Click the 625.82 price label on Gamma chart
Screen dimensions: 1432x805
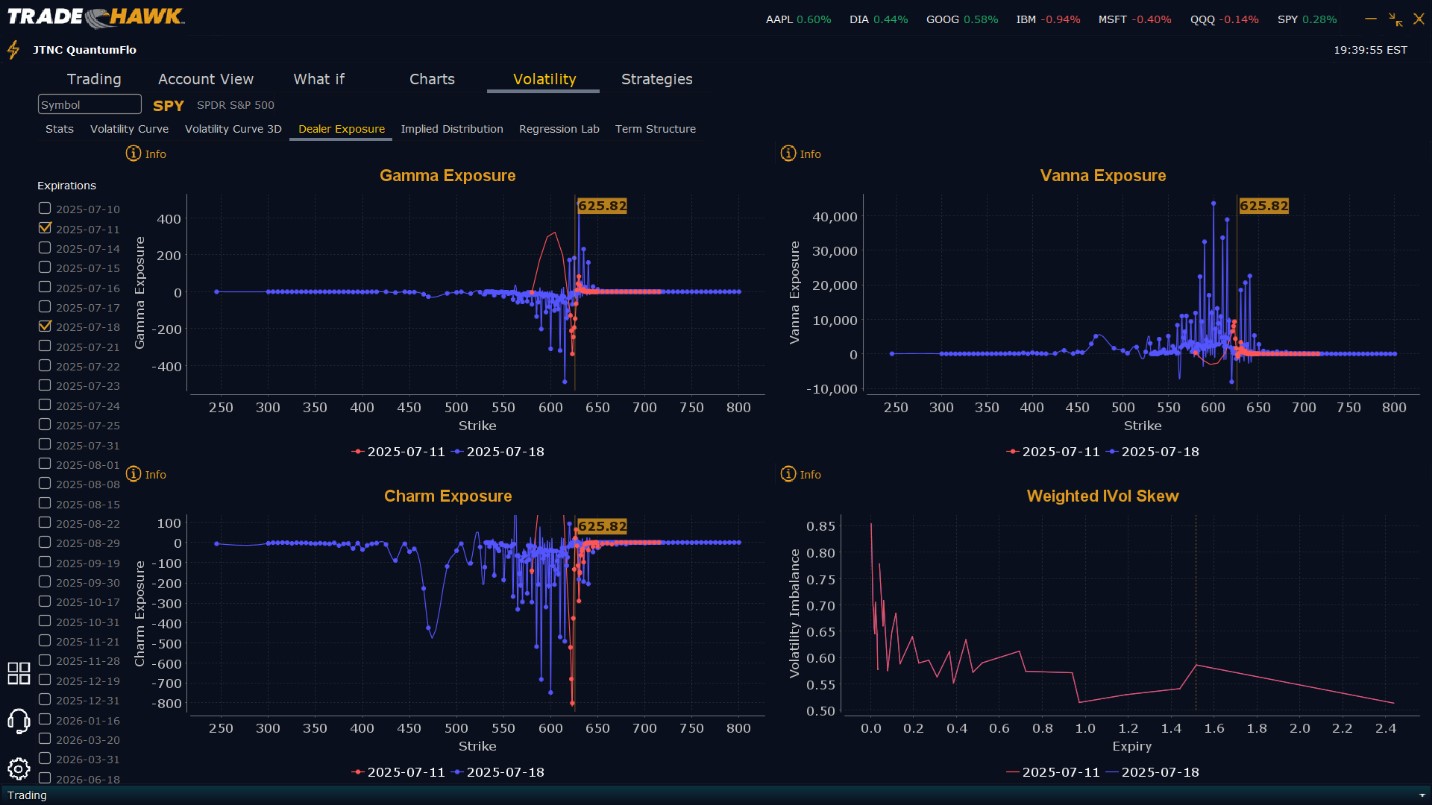(x=602, y=206)
